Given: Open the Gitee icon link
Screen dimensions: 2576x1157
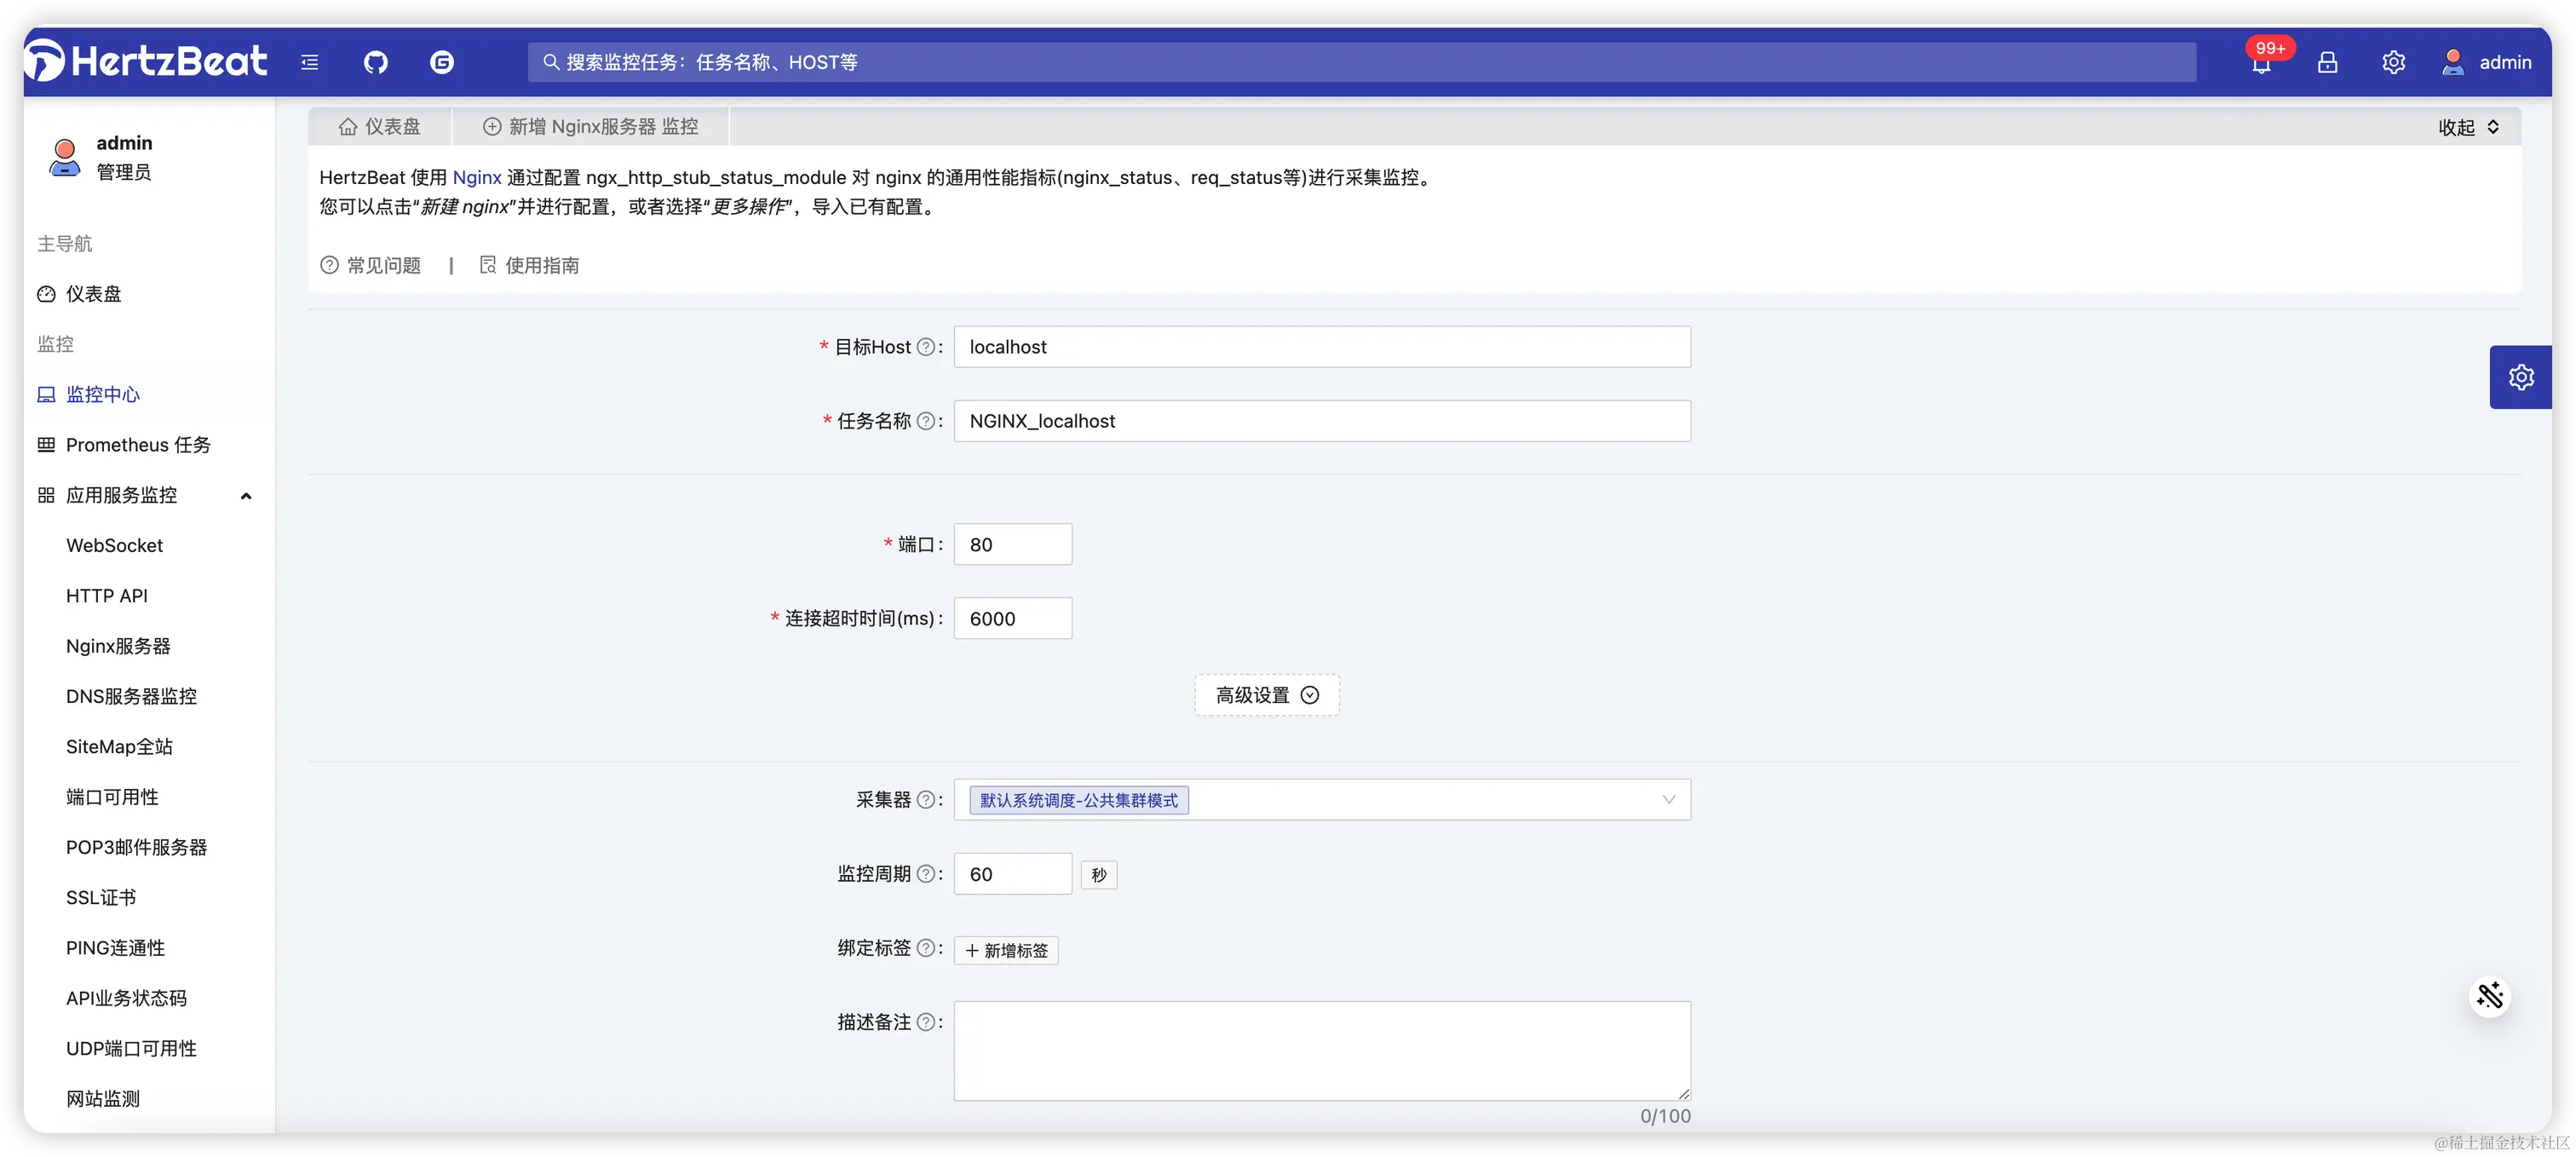Looking at the screenshot, I should coord(442,62).
